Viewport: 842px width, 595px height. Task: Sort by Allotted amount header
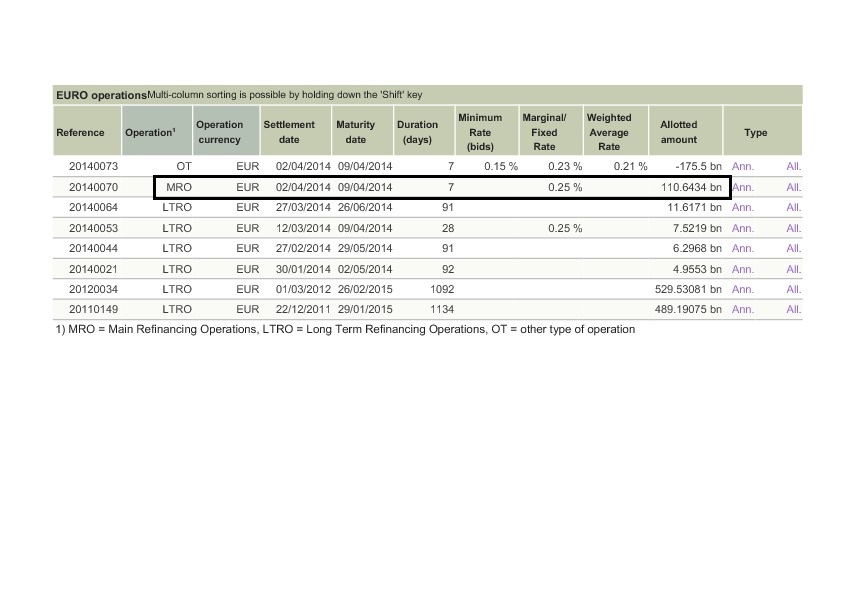(686, 131)
